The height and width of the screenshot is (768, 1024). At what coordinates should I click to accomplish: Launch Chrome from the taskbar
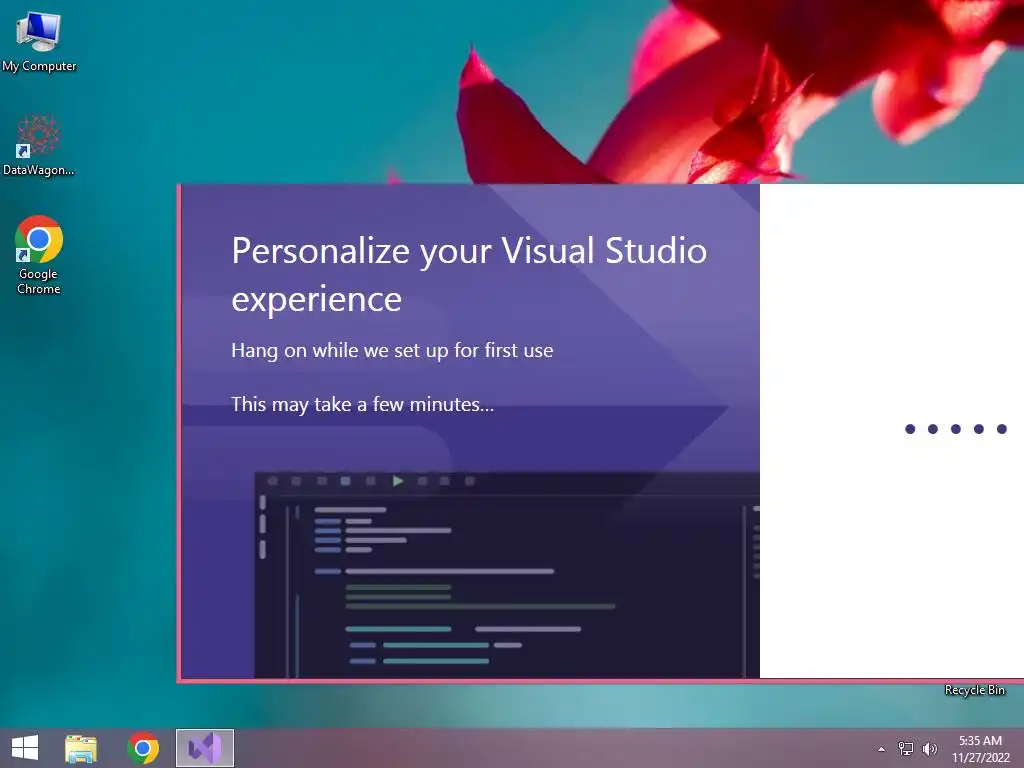tap(143, 748)
